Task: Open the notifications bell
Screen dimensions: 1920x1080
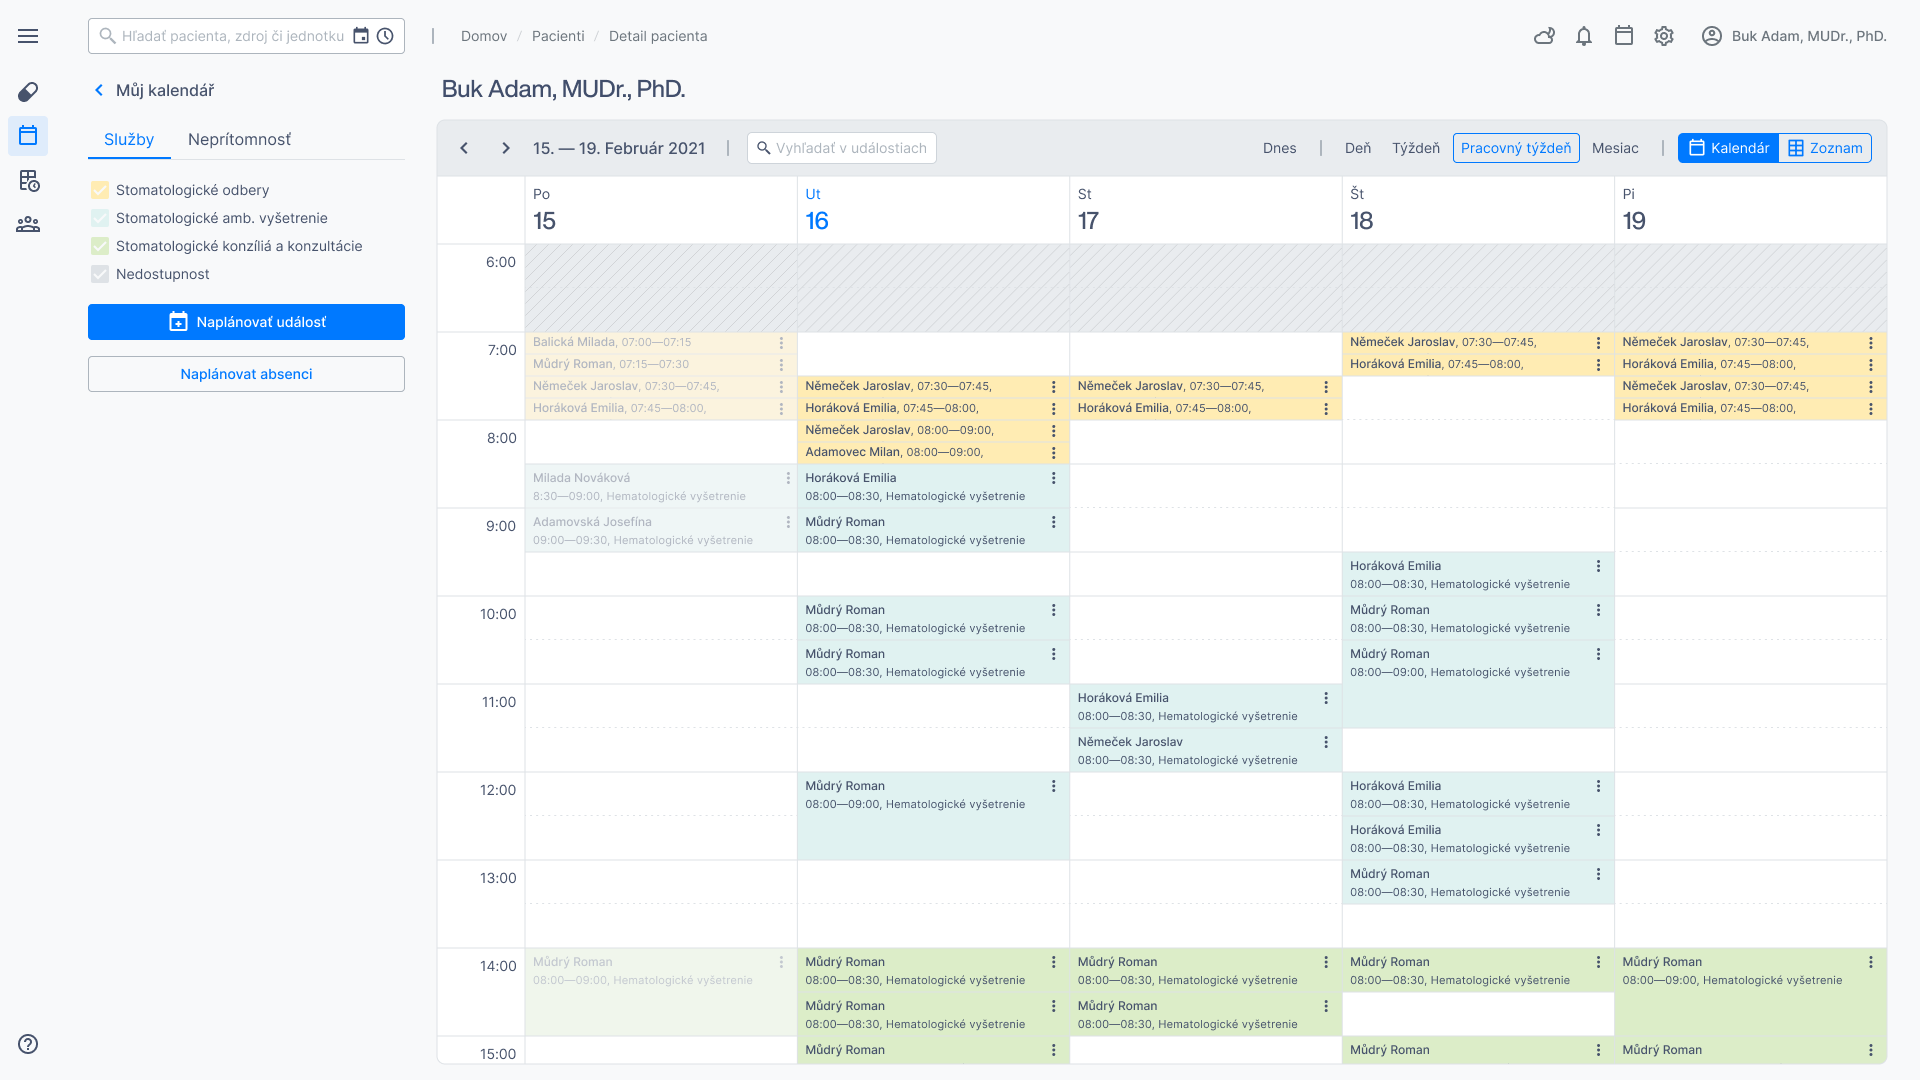Action: tap(1584, 36)
